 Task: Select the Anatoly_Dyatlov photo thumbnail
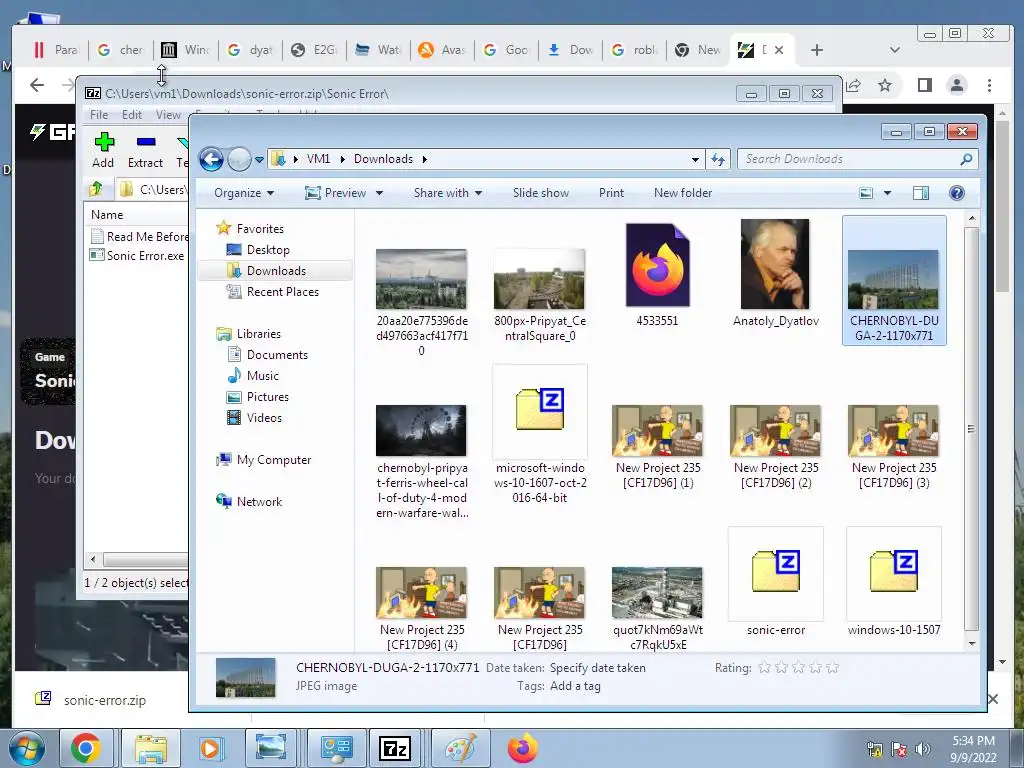775,264
